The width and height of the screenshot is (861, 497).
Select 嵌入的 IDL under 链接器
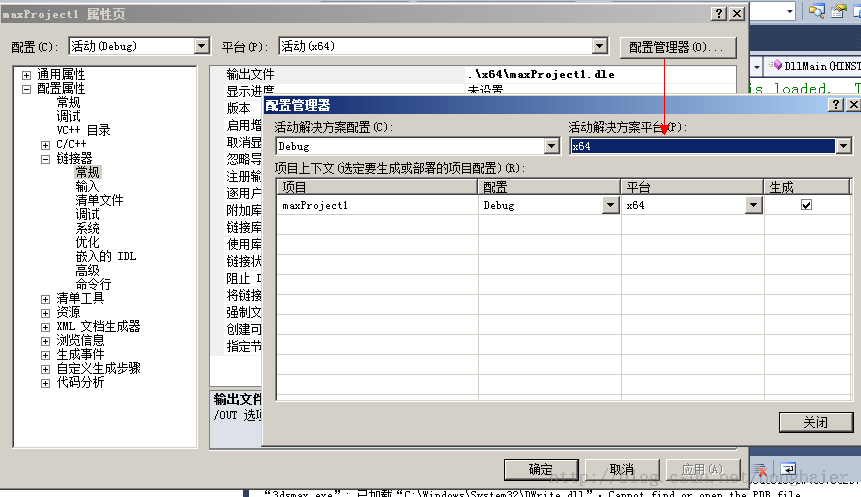pyautogui.click(x=106, y=256)
